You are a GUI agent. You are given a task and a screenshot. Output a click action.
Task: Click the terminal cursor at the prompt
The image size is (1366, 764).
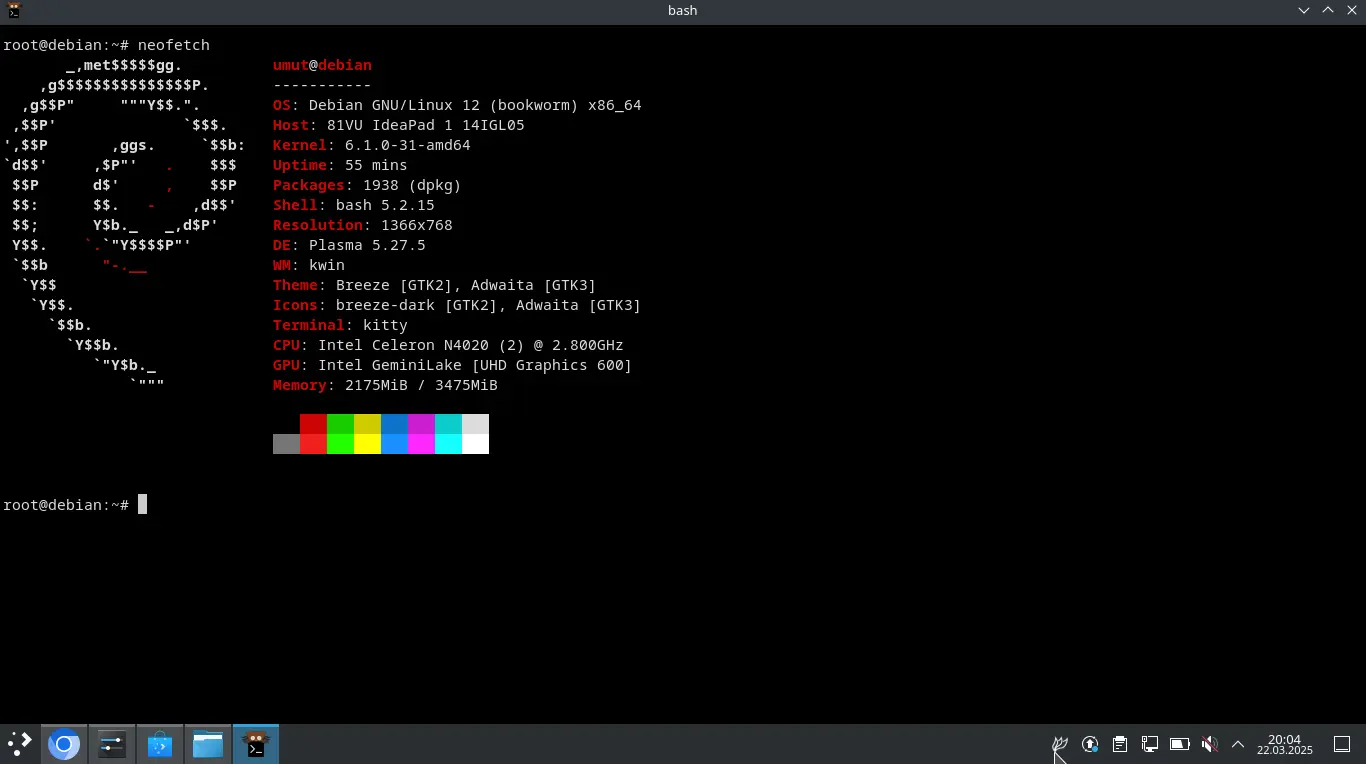(x=142, y=505)
